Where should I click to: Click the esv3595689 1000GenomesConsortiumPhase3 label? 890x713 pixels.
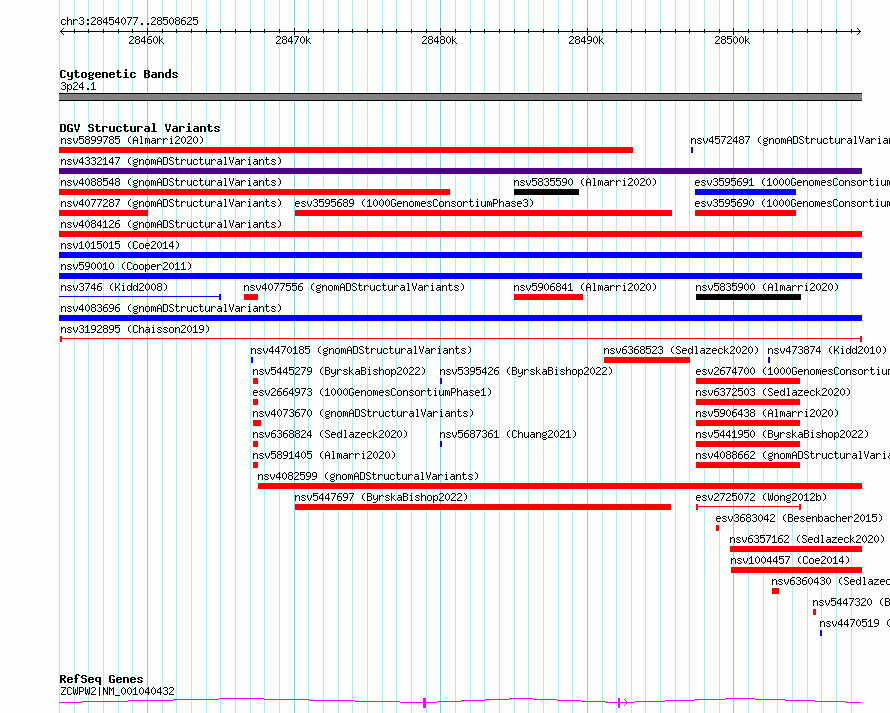click(414, 203)
